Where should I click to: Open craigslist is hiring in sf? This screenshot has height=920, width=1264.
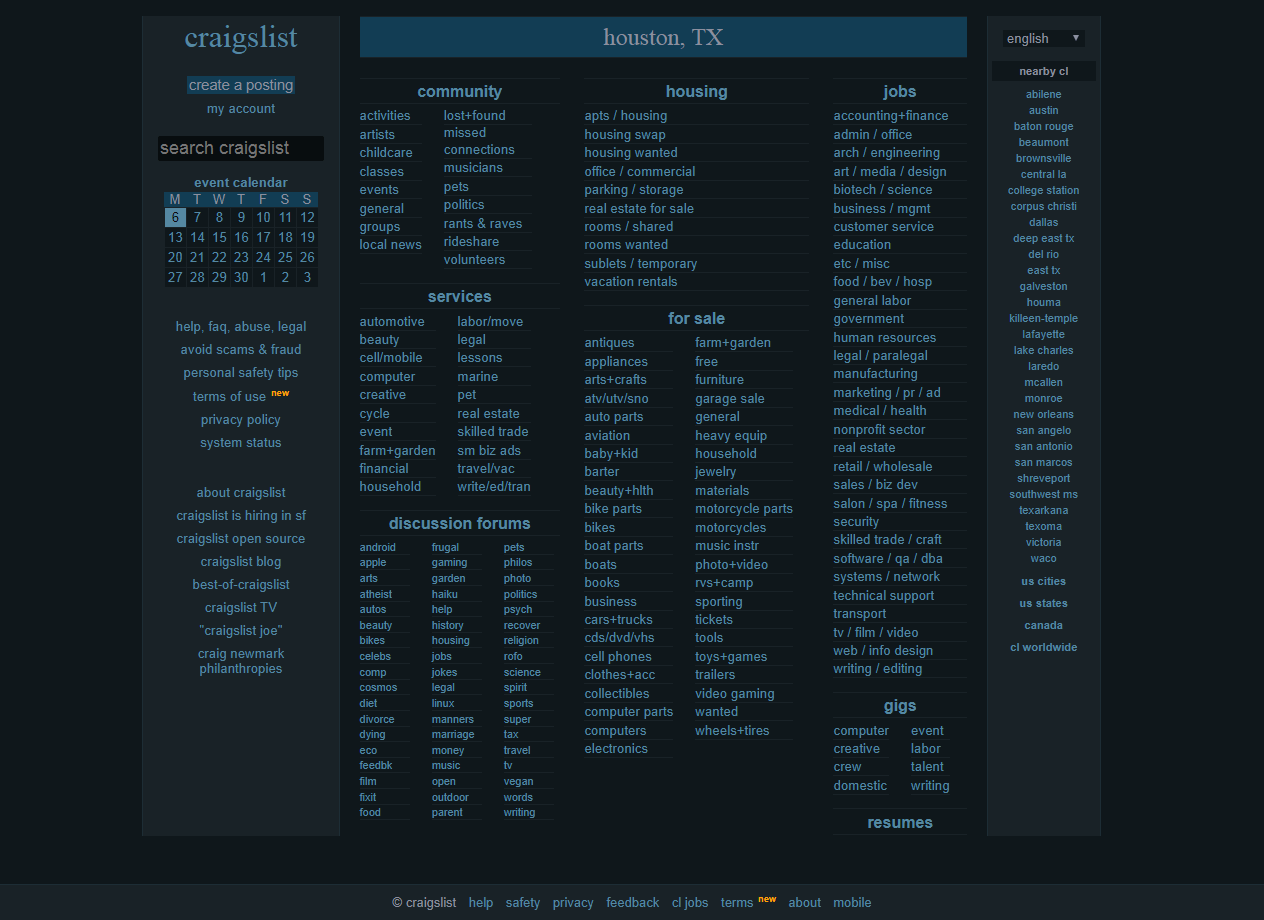pos(241,515)
